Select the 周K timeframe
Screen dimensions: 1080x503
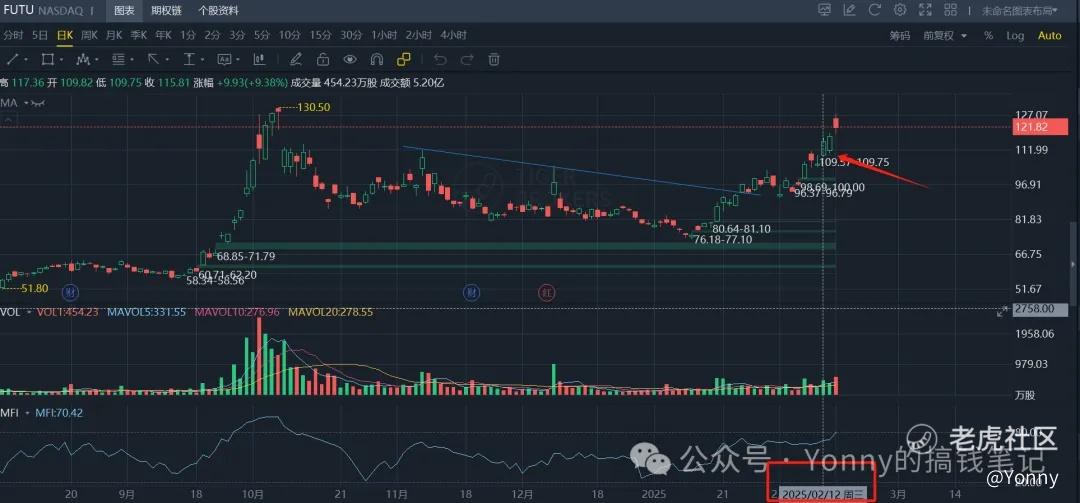pos(90,35)
